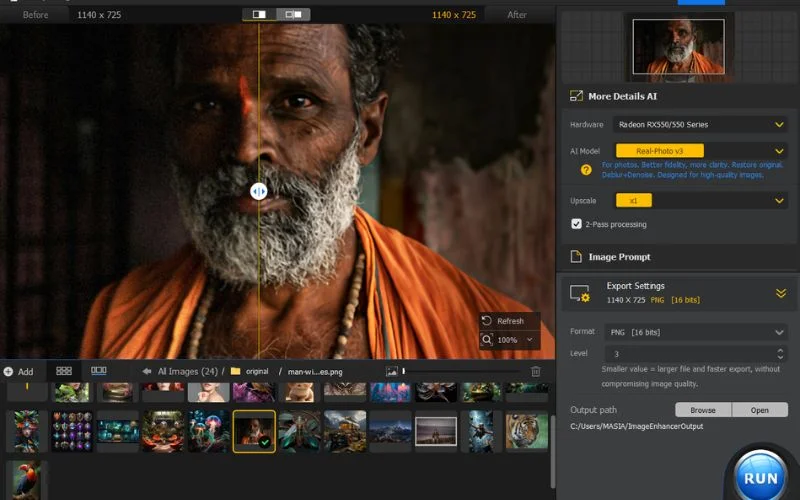Select the teal game assets thumbnail
This screenshot has width=800, height=500.
coord(117,432)
